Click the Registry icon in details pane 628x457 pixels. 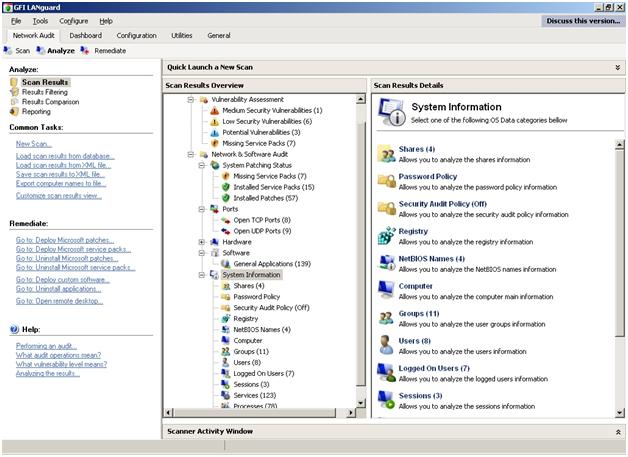tap(386, 236)
